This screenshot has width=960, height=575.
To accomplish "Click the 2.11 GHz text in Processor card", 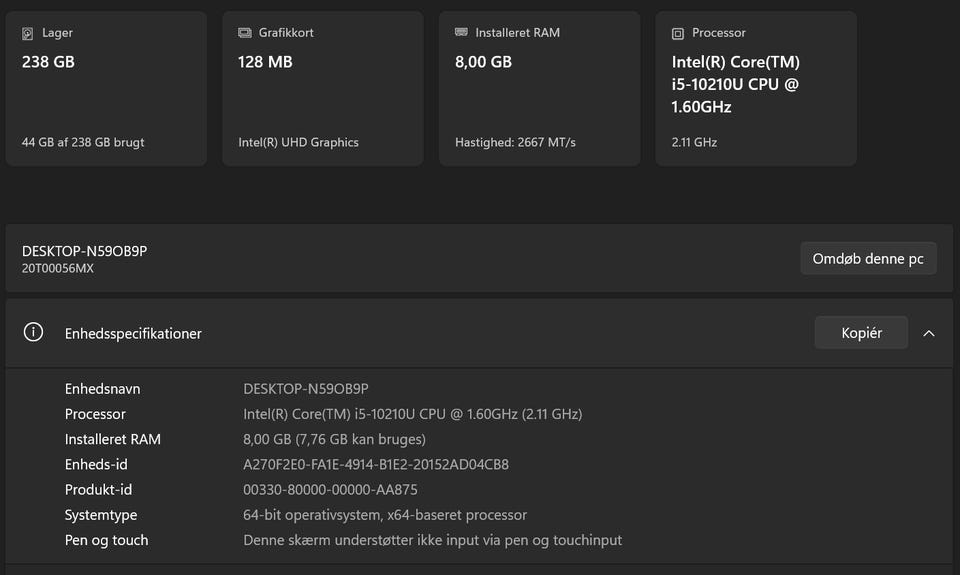I will 694,142.
